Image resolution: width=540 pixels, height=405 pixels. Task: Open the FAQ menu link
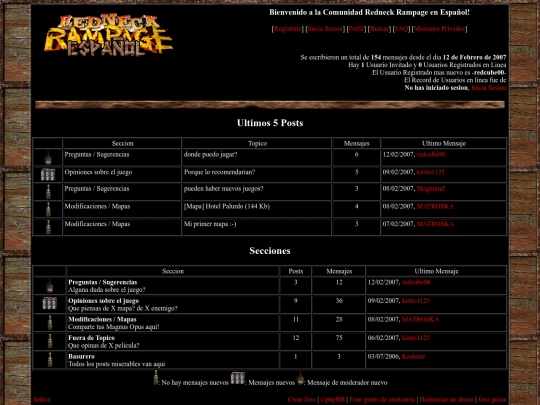coord(401,29)
